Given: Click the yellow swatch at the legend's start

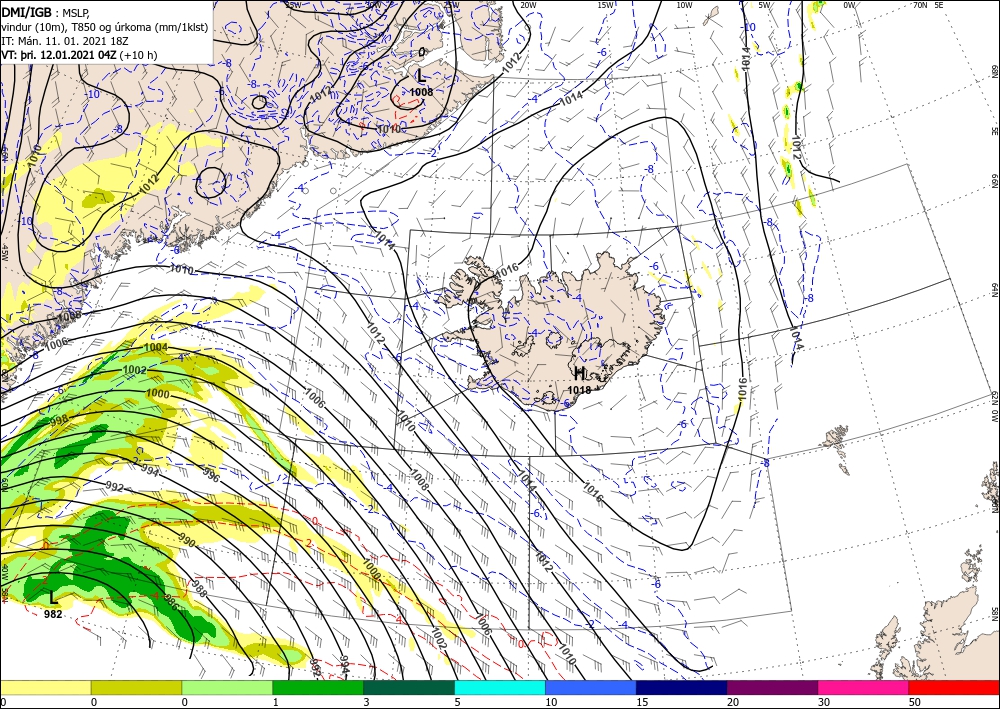Looking at the screenshot, I should [45, 687].
